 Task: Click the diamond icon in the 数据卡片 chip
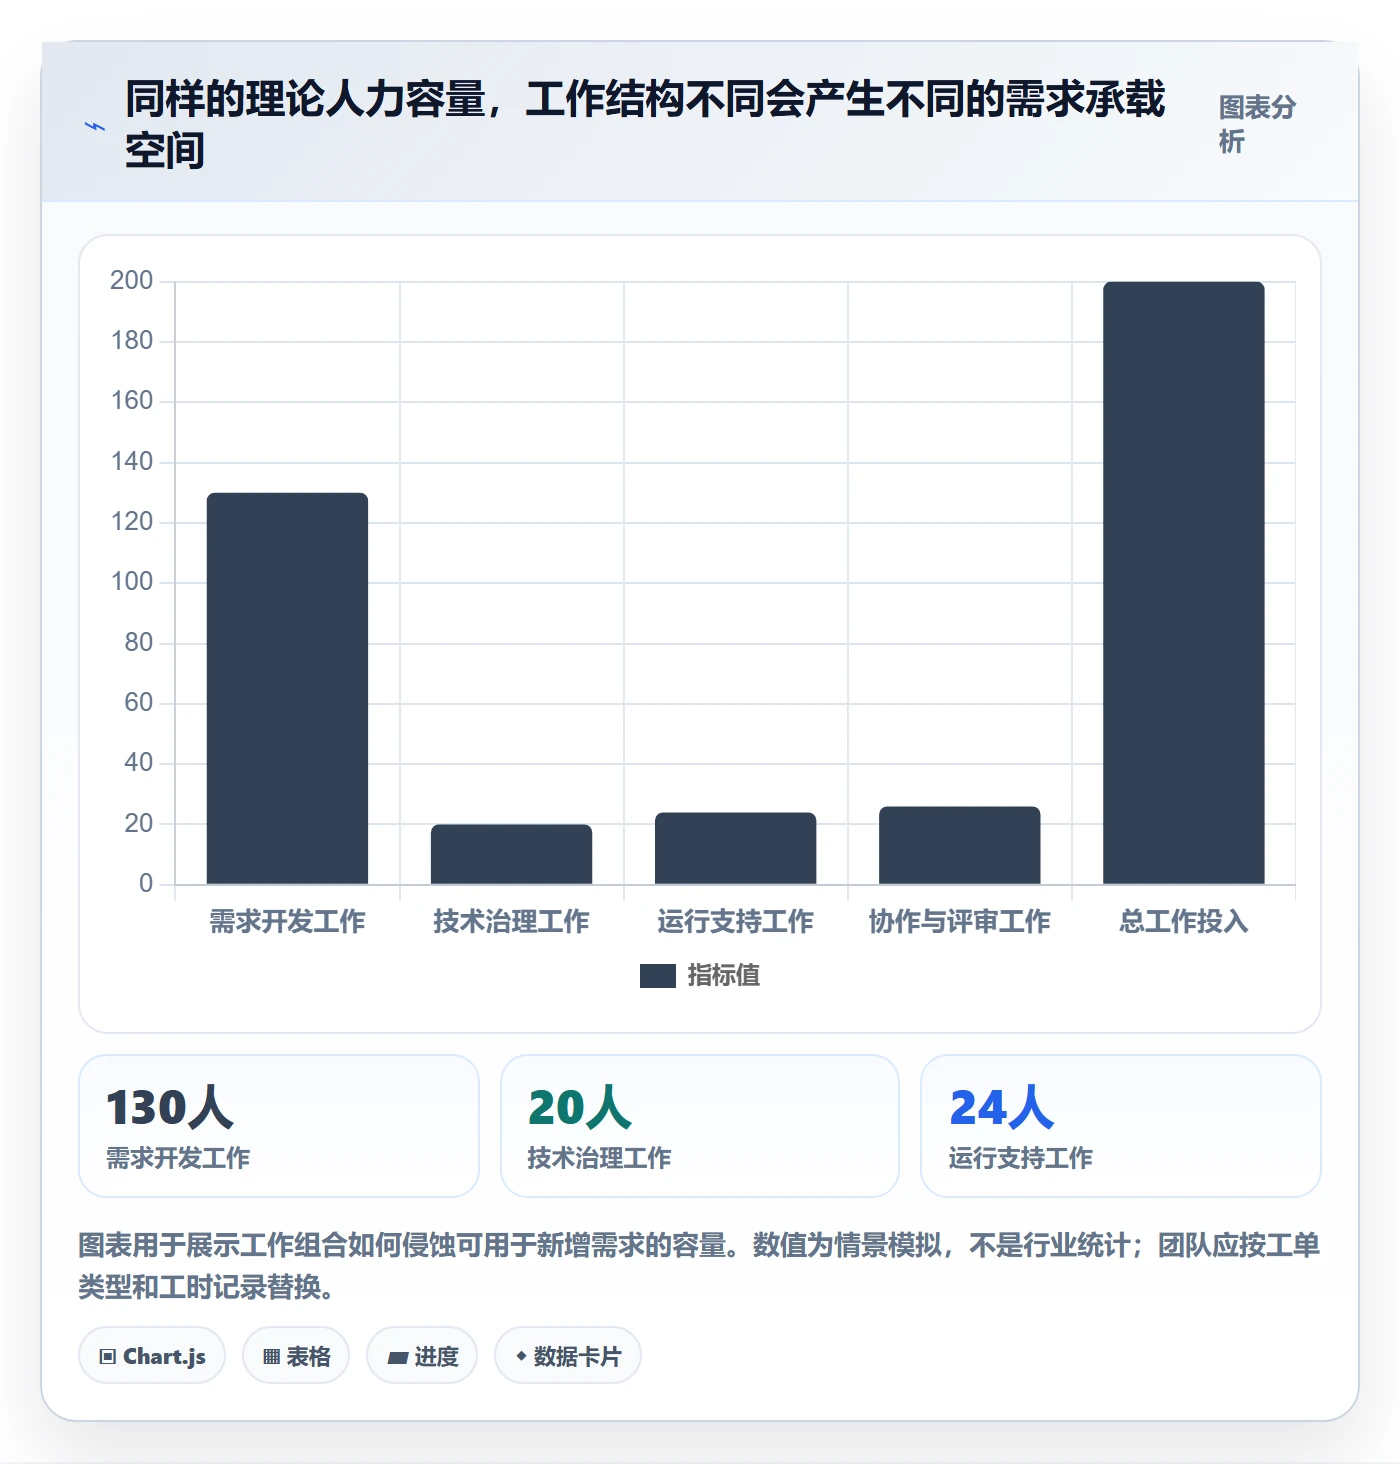click(521, 1356)
